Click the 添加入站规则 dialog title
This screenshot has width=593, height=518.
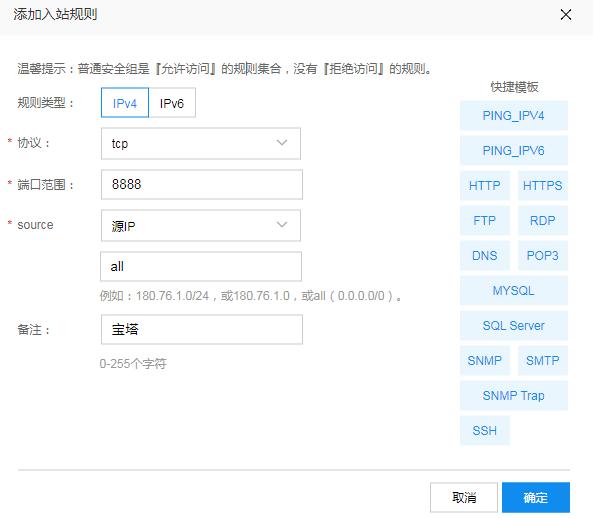(x=56, y=15)
